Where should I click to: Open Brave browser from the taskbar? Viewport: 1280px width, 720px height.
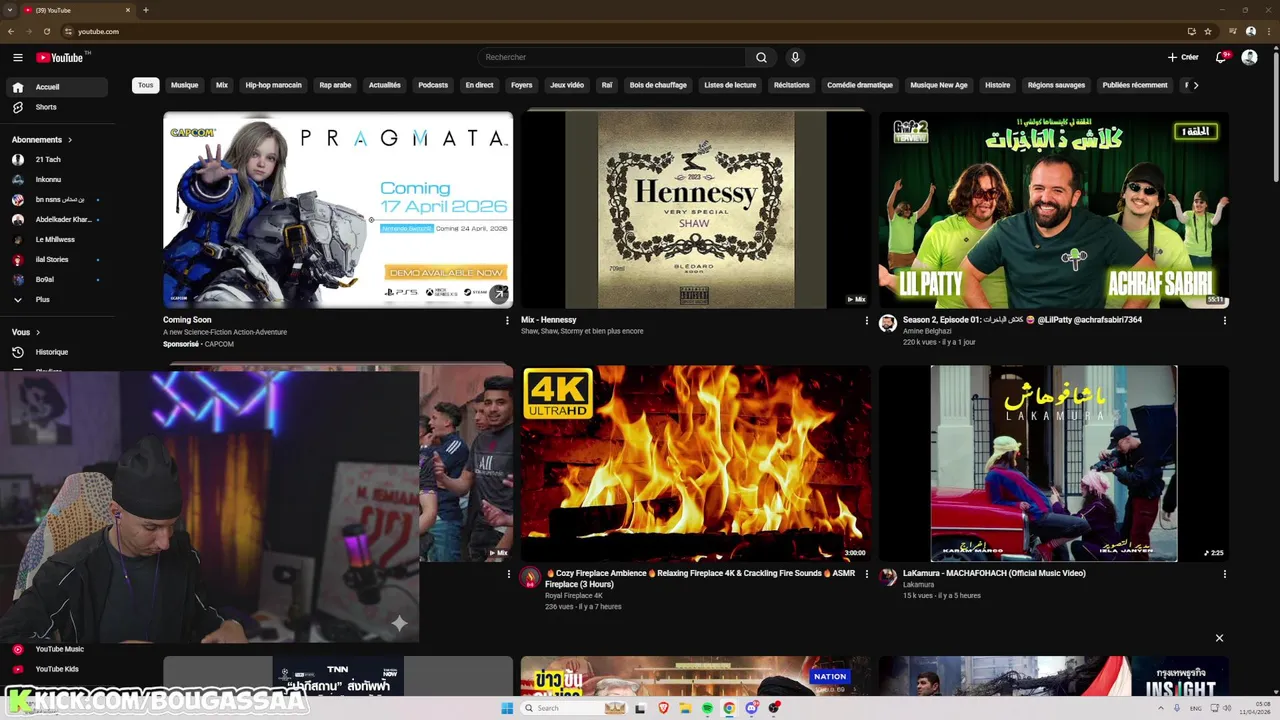[663, 708]
